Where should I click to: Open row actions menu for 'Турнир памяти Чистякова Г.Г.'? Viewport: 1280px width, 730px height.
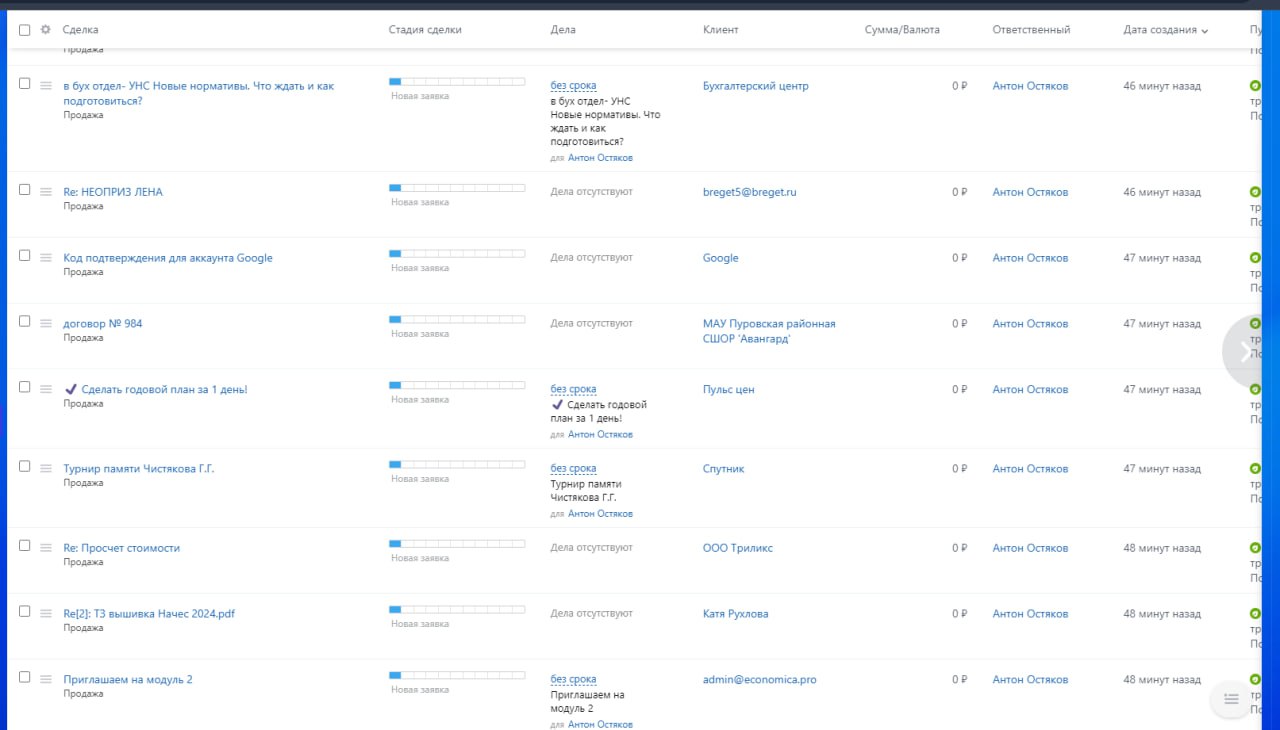tap(45, 468)
